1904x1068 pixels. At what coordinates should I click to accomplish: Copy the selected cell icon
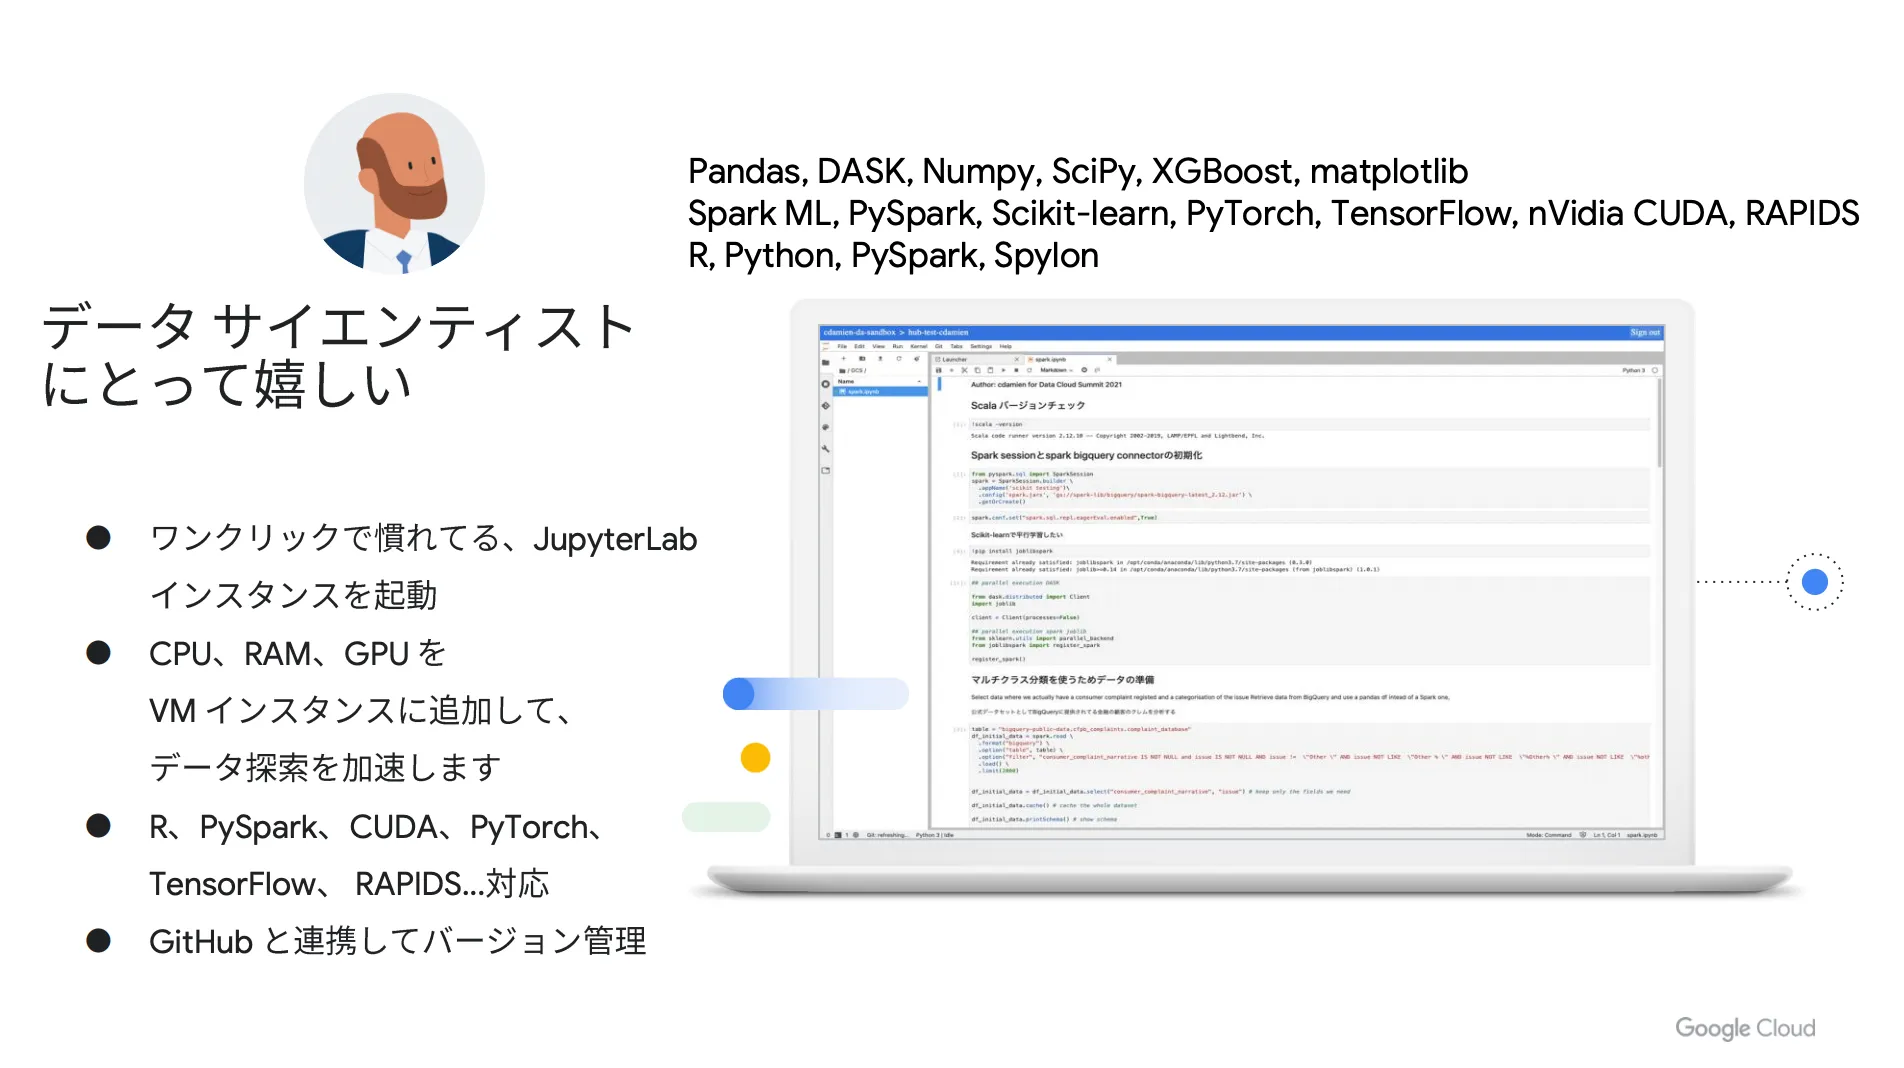(977, 370)
